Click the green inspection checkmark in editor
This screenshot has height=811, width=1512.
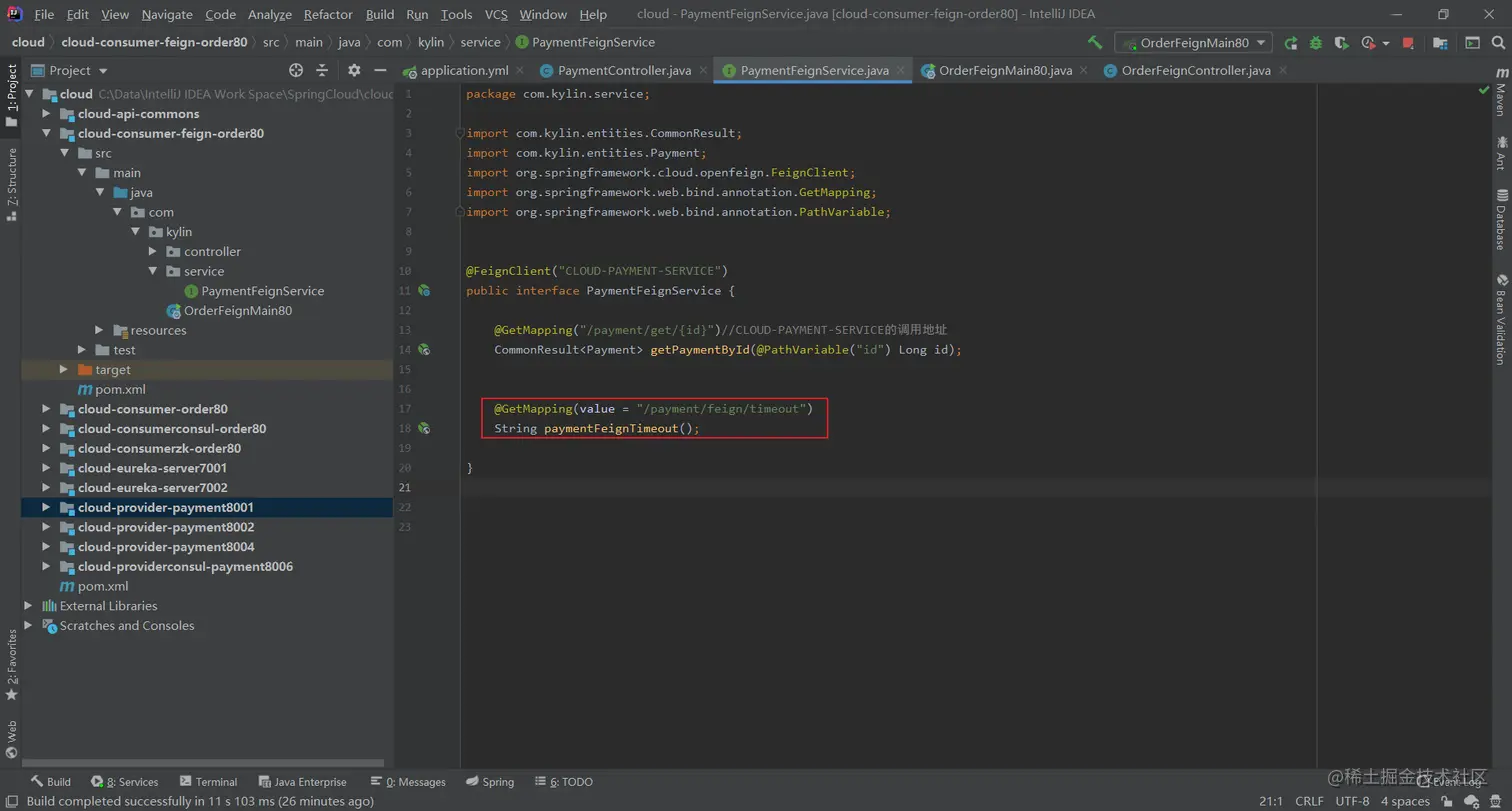(x=1484, y=91)
